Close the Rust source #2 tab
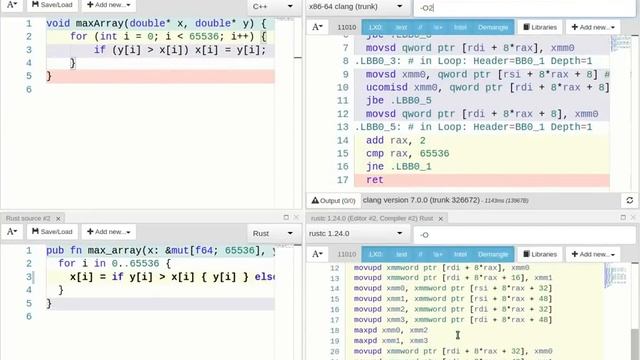640x360 pixels. click(x=58, y=219)
